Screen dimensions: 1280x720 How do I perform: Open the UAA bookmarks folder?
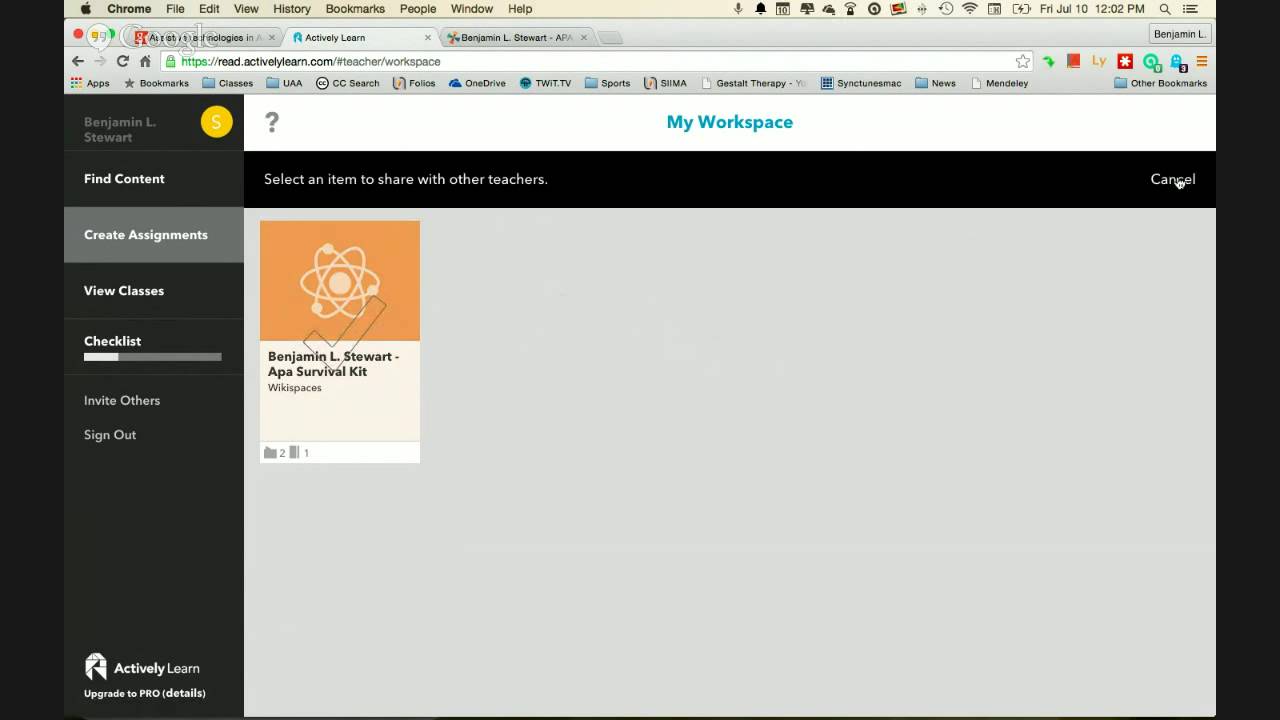coord(284,83)
